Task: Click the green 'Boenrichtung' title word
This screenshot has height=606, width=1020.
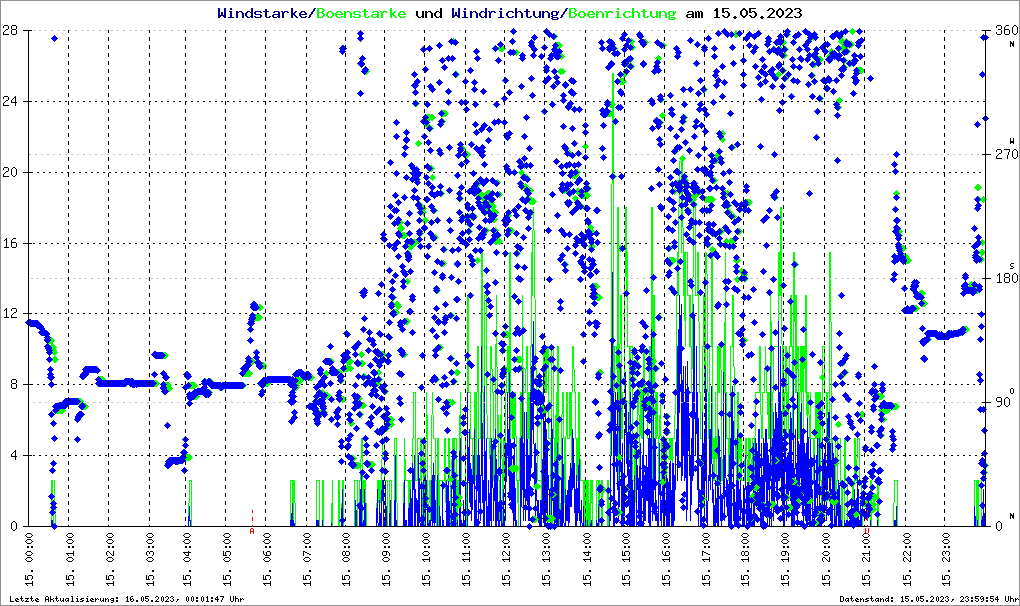Action: (622, 13)
